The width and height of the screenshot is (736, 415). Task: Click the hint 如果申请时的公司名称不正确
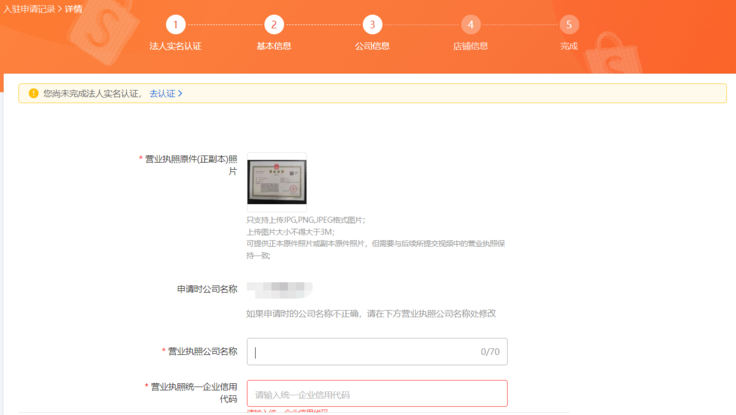(x=371, y=314)
